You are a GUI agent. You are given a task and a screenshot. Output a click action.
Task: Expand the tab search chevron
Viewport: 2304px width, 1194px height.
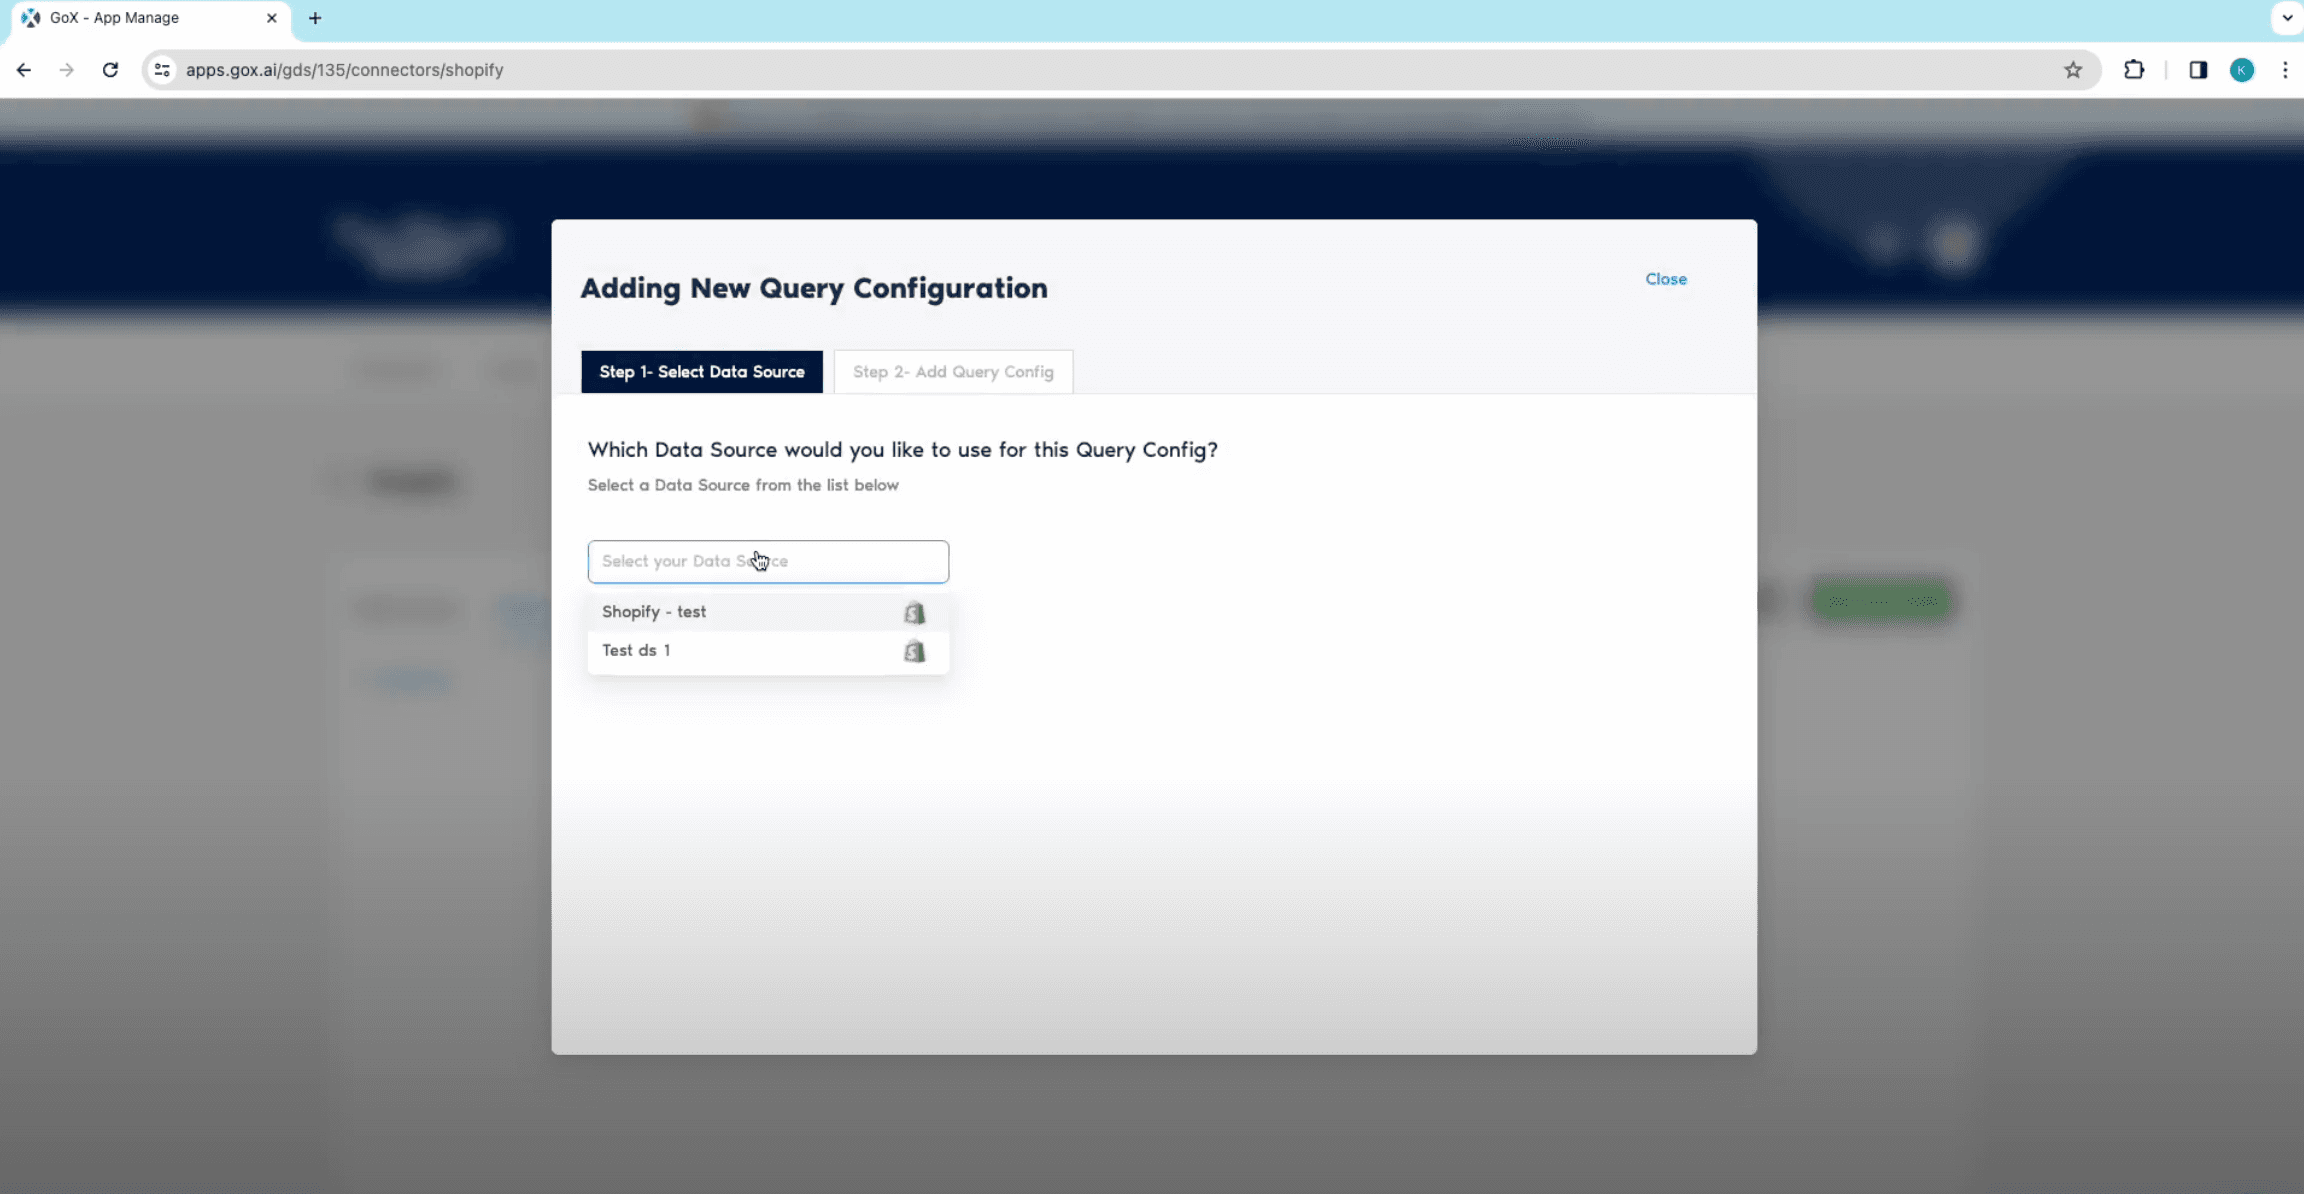[2287, 18]
